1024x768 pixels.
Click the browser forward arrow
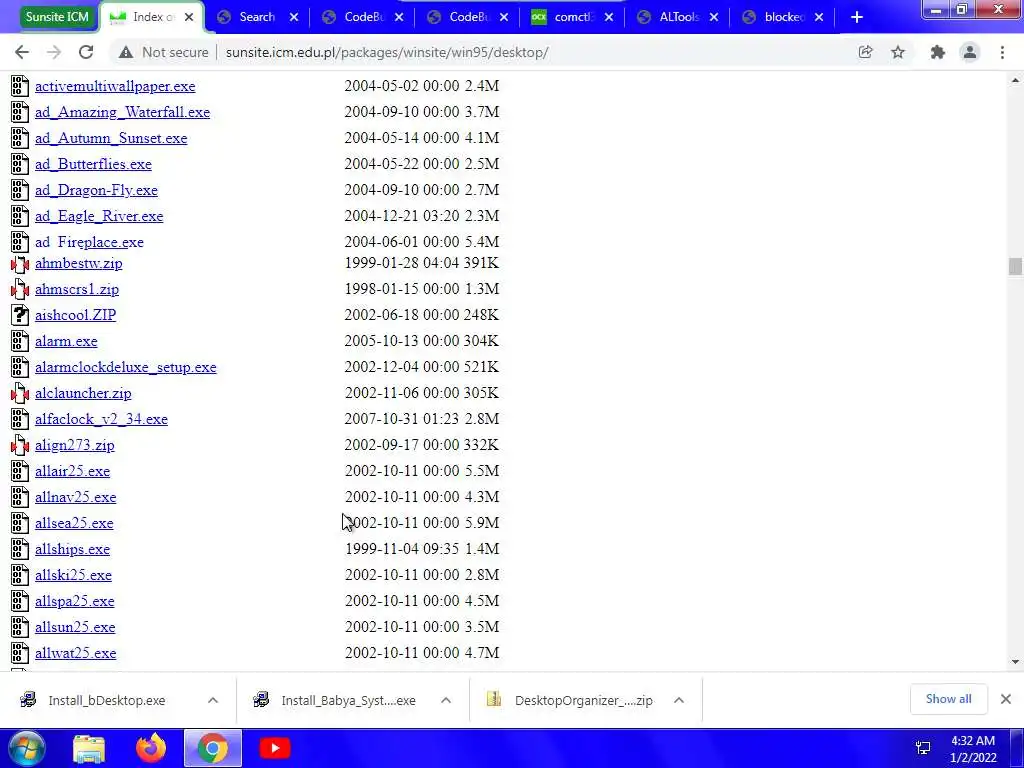pyautogui.click(x=54, y=52)
